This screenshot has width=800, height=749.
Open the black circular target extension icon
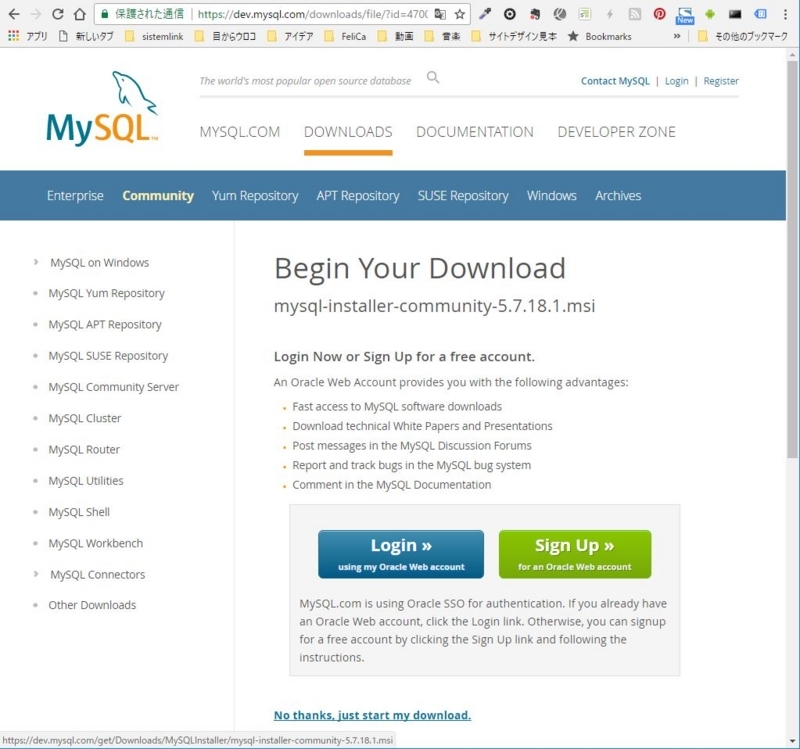(509, 14)
